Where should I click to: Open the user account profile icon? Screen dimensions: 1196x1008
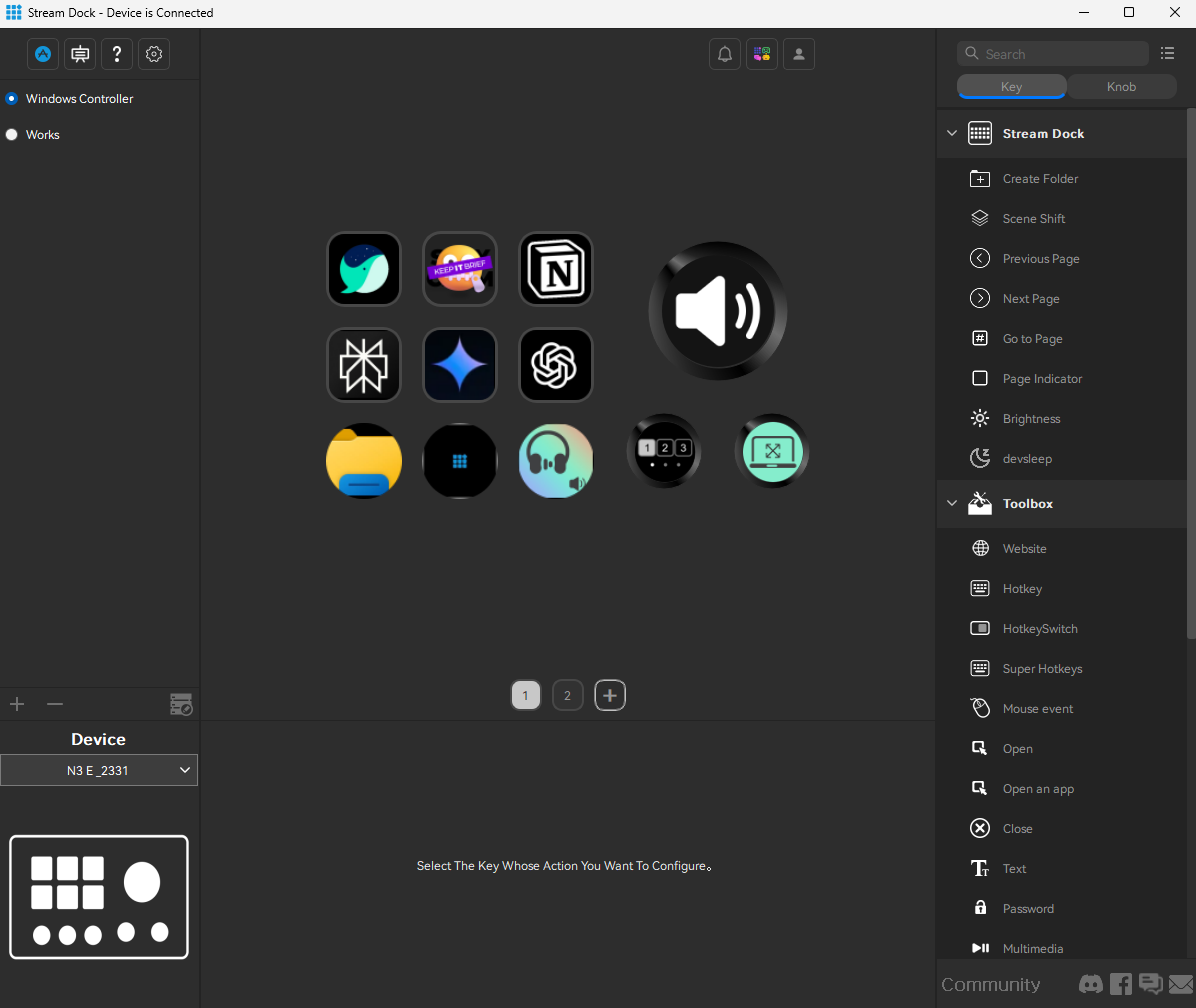point(799,54)
